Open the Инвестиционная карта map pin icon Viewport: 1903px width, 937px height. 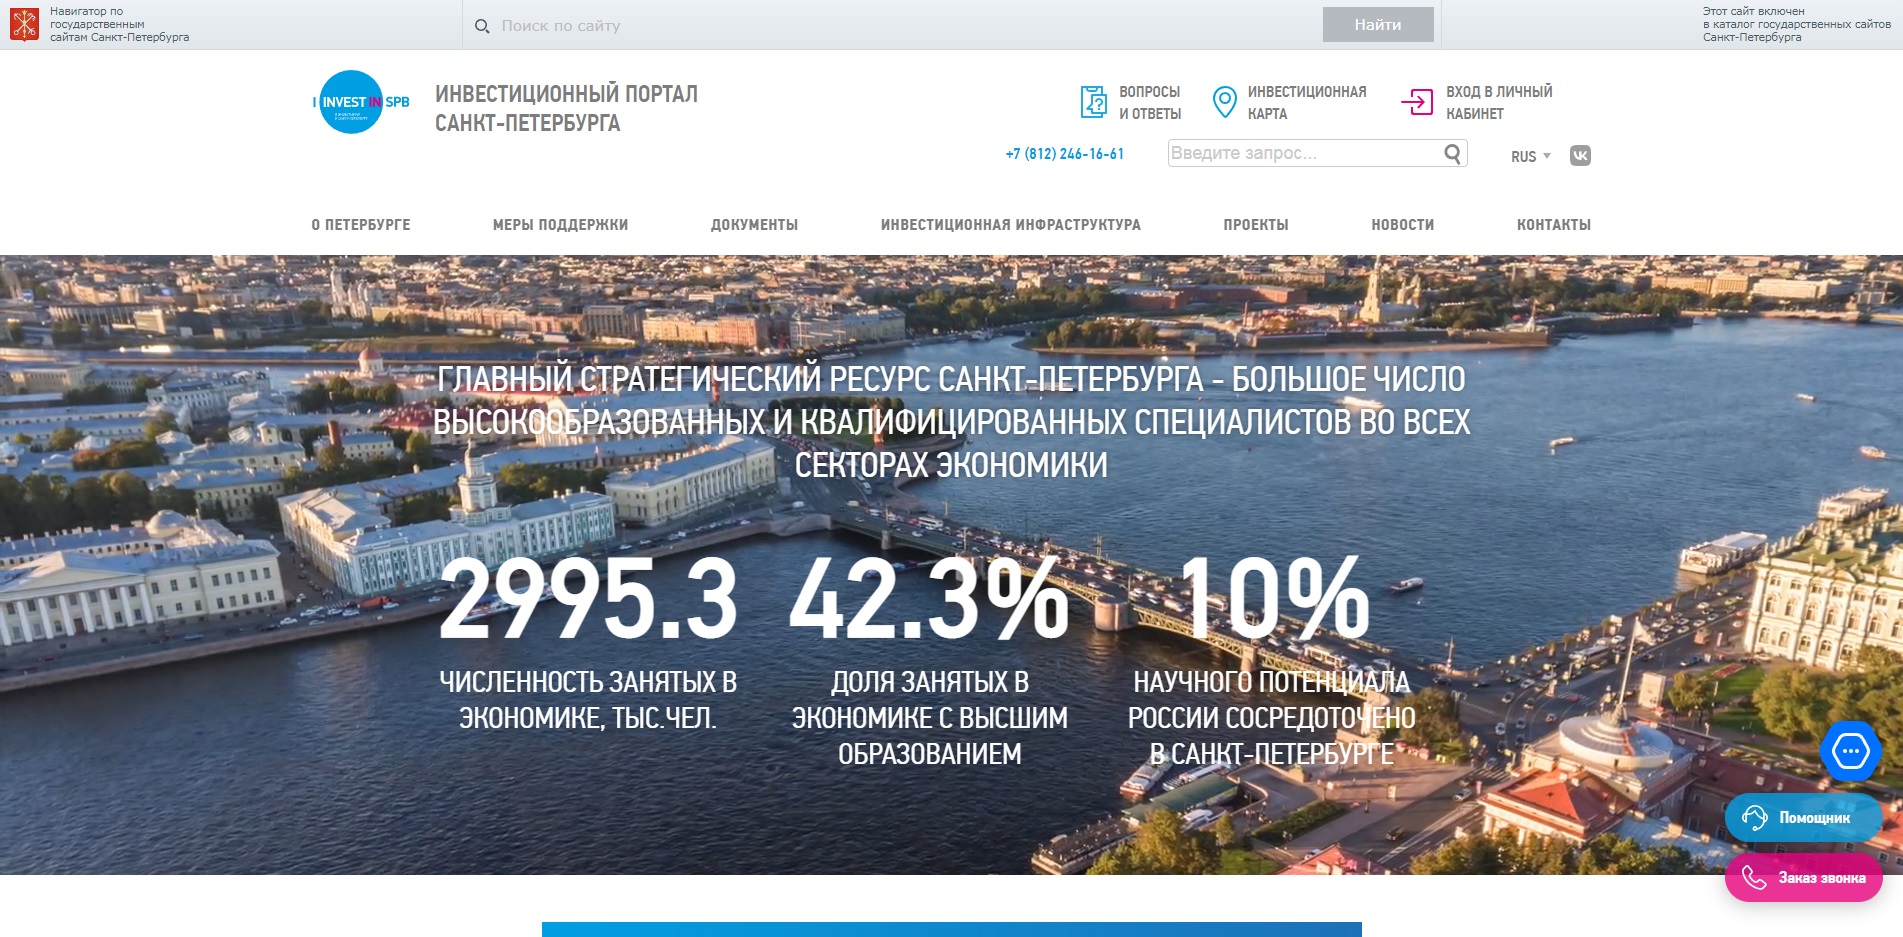[x=1224, y=101]
